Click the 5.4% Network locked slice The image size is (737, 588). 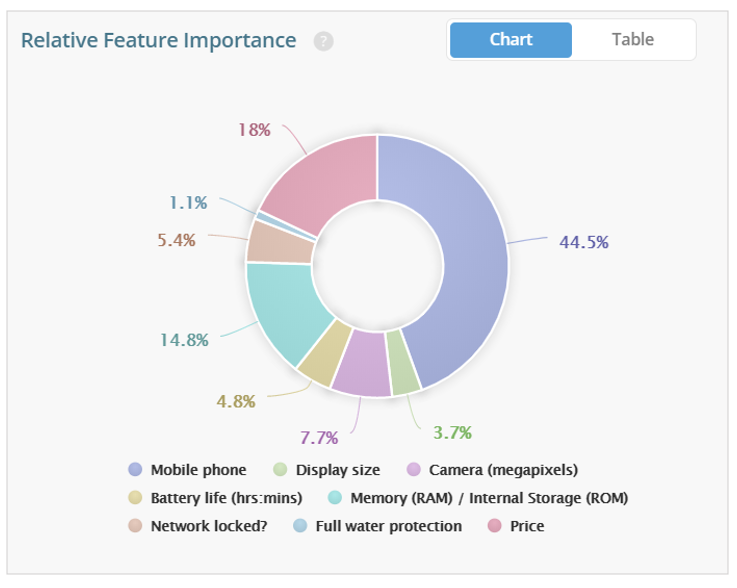(x=280, y=243)
